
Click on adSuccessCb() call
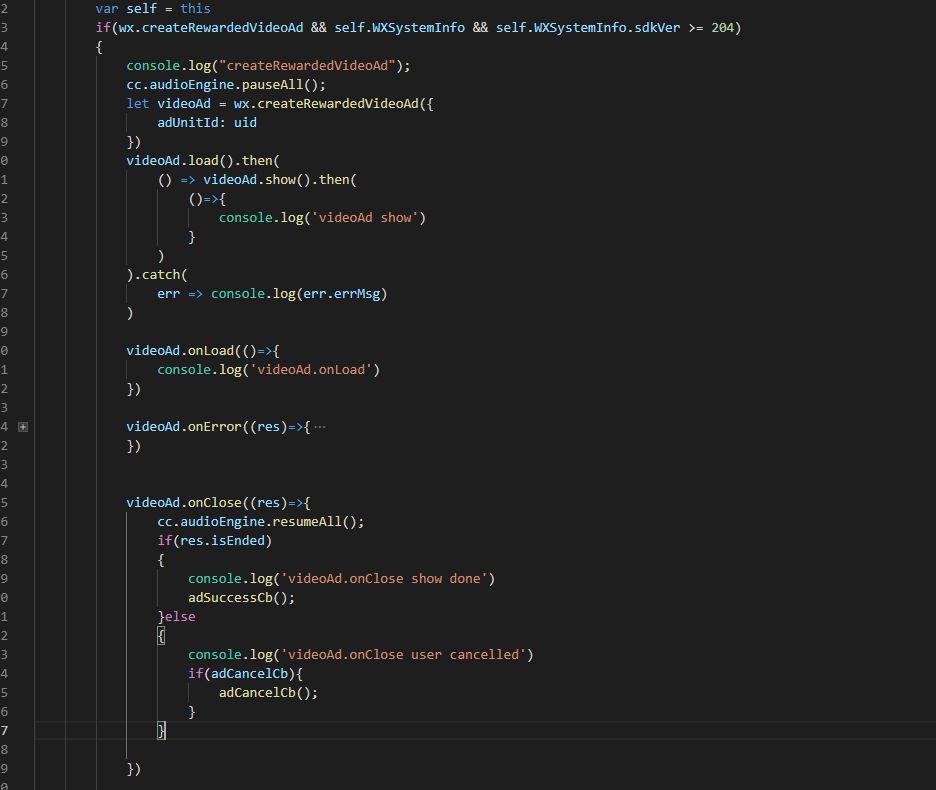click(x=242, y=598)
